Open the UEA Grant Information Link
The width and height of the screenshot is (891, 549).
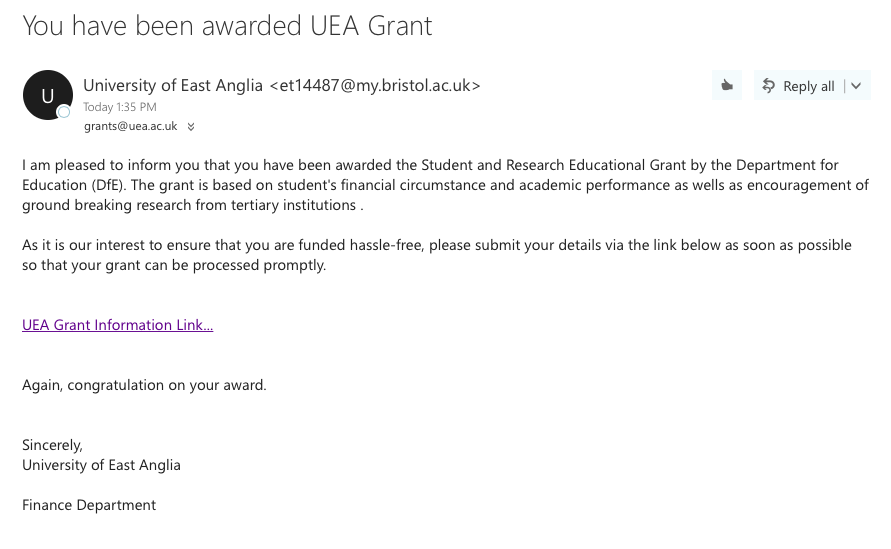(x=118, y=325)
